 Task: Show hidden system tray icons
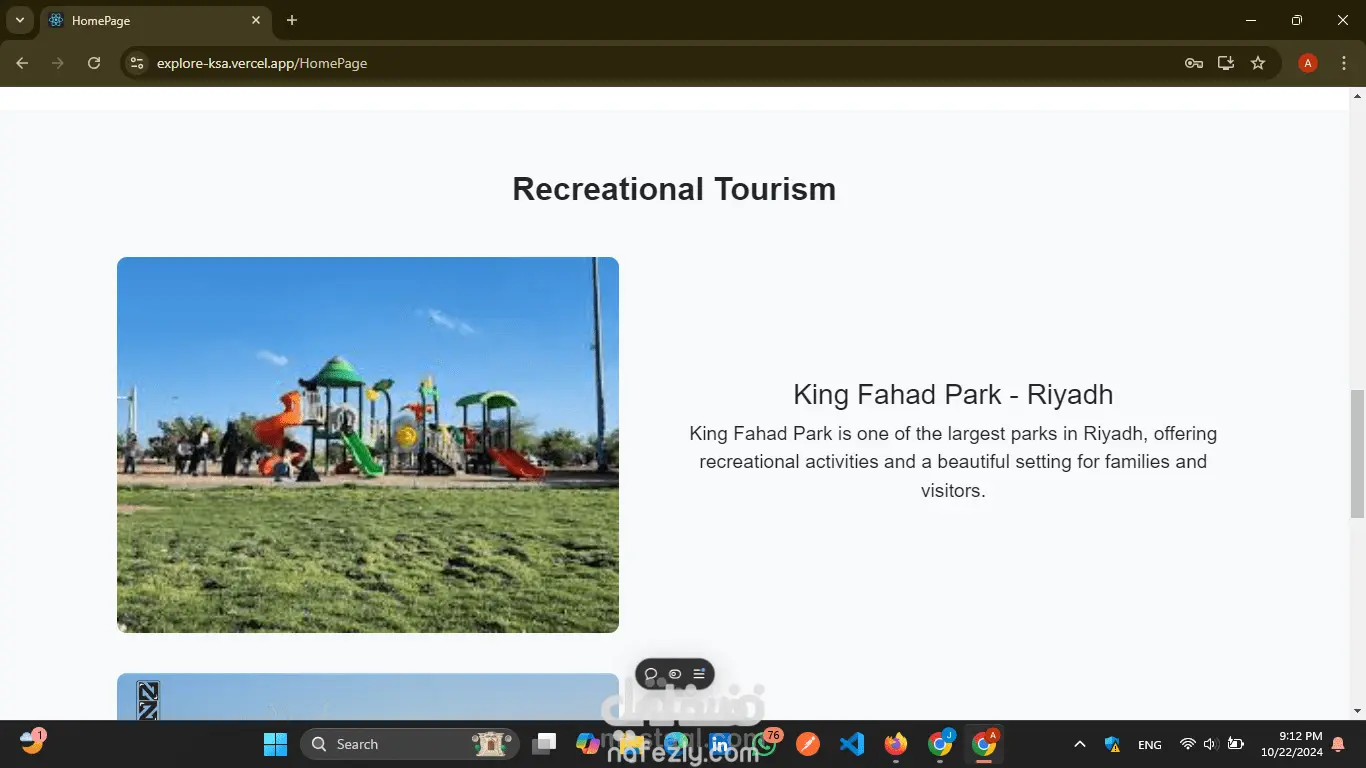coord(1080,744)
